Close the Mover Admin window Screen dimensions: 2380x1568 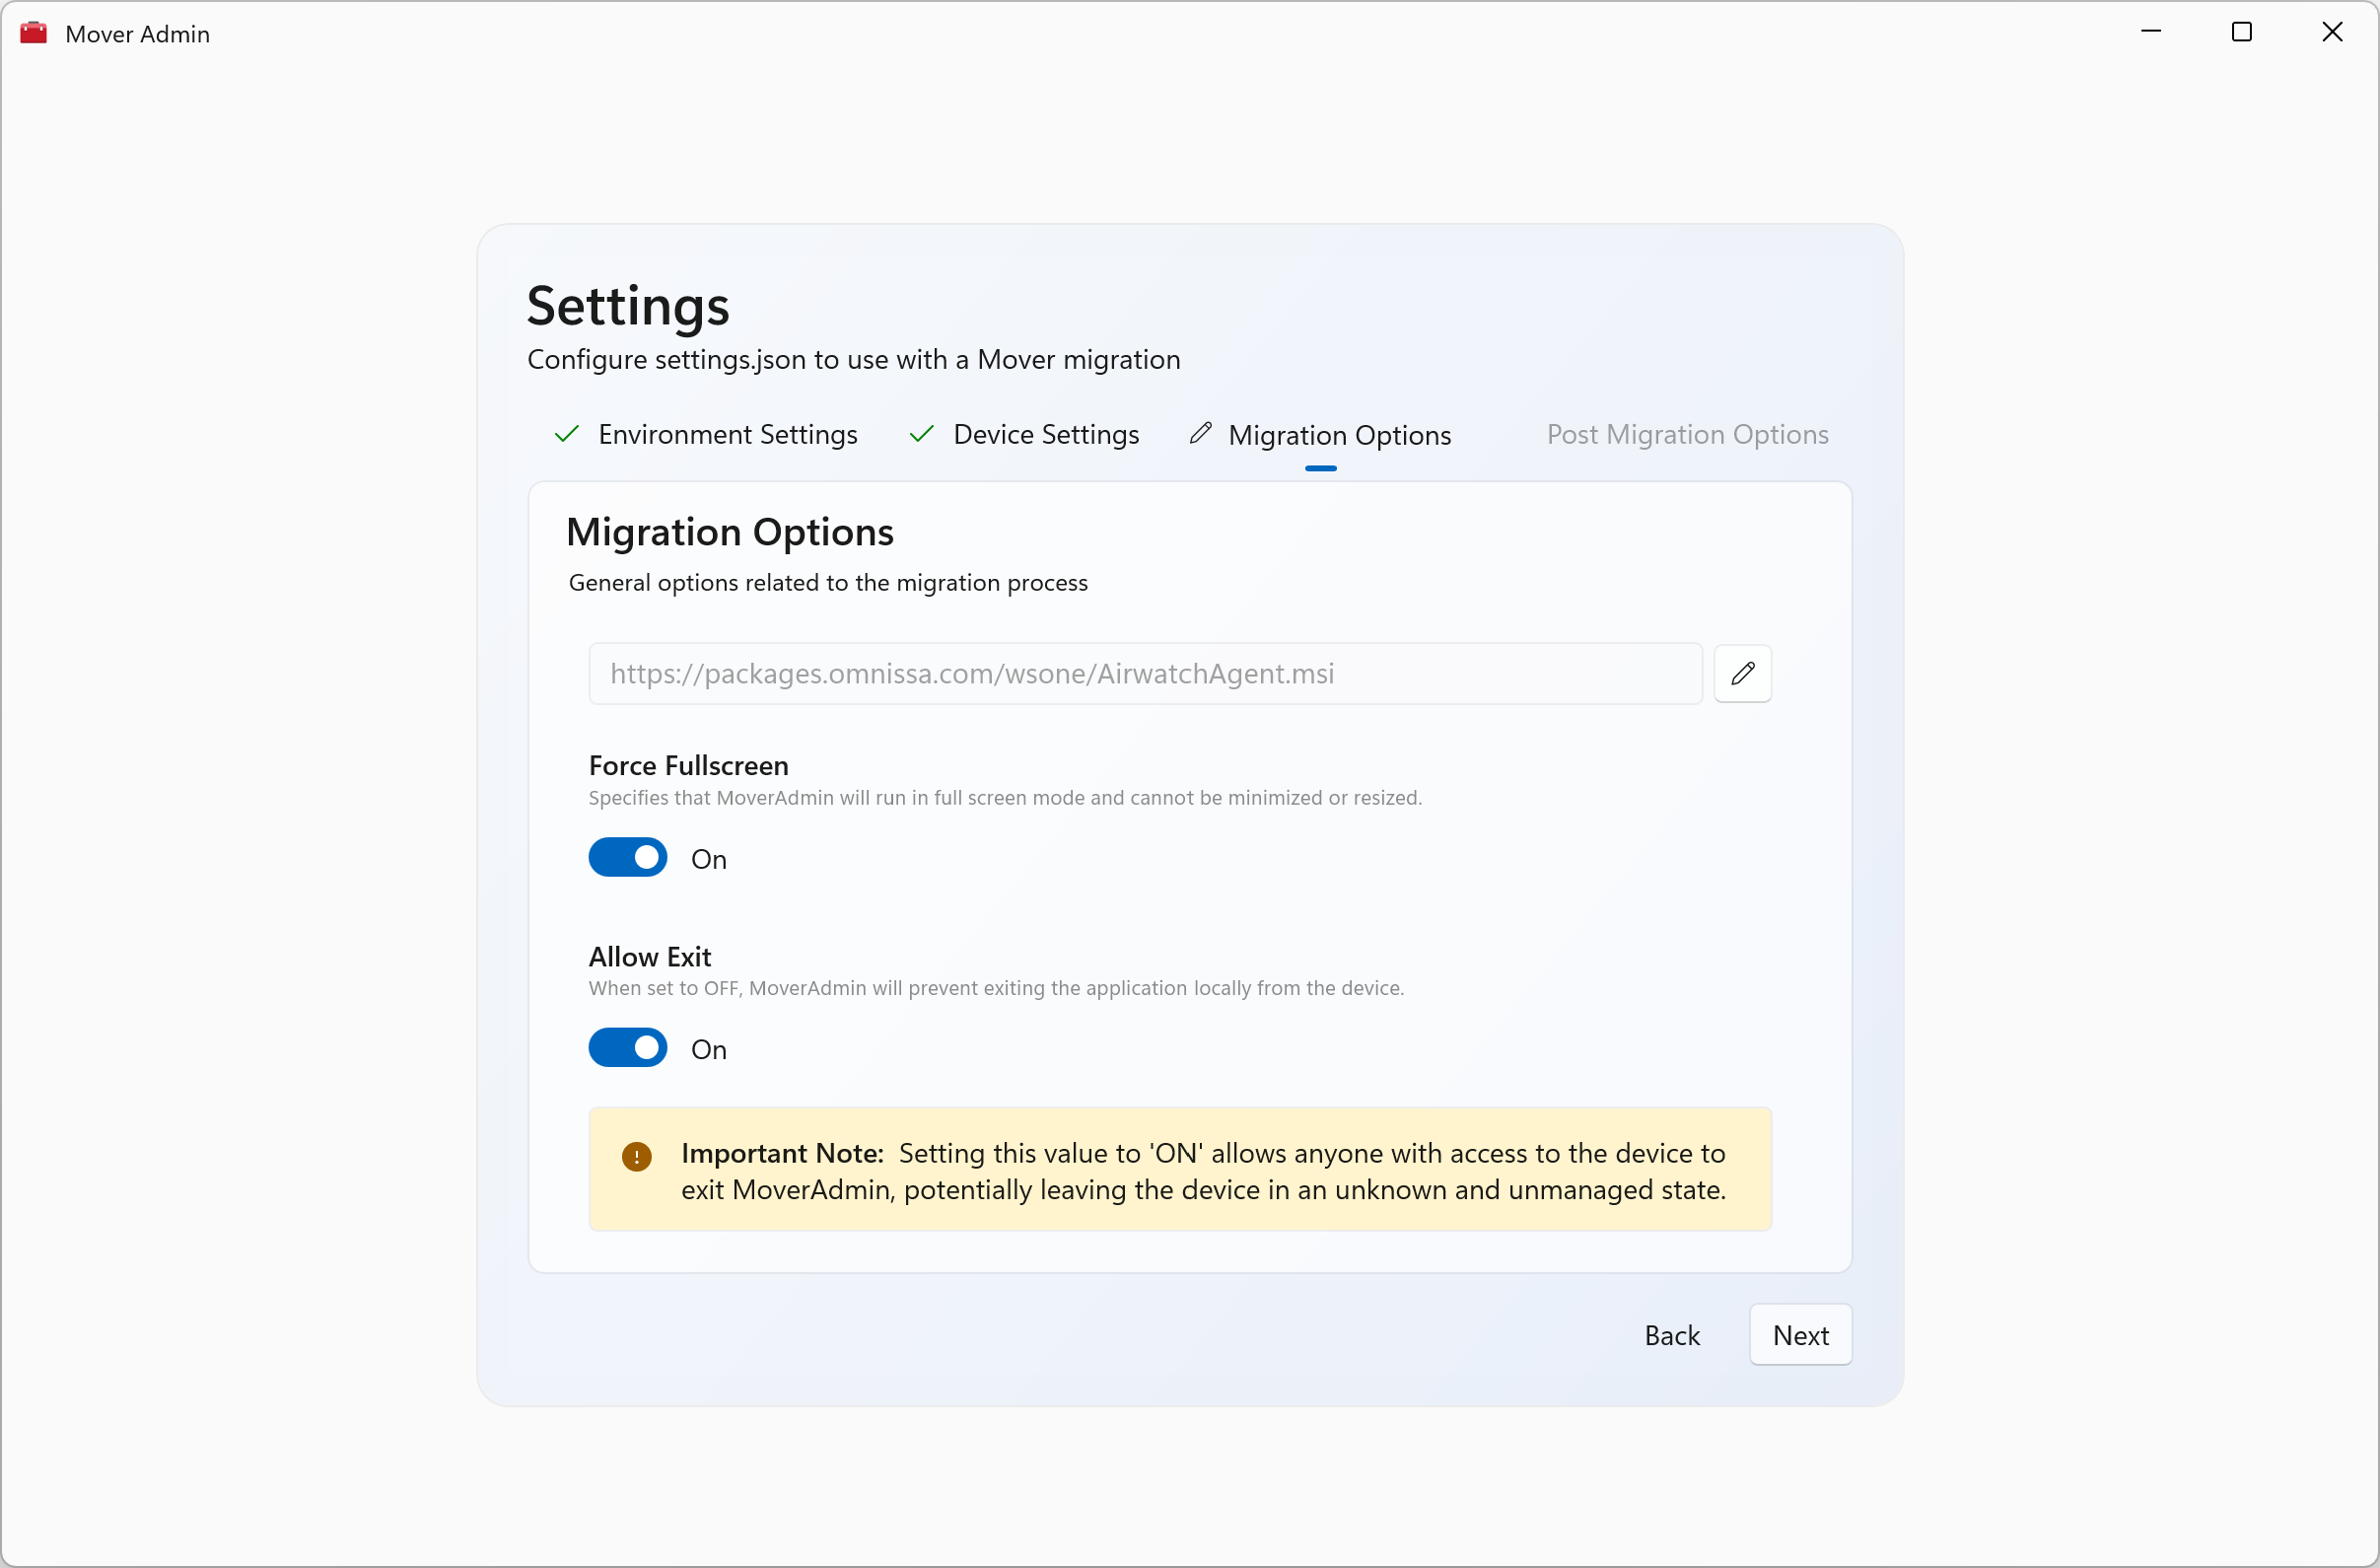point(2332,32)
